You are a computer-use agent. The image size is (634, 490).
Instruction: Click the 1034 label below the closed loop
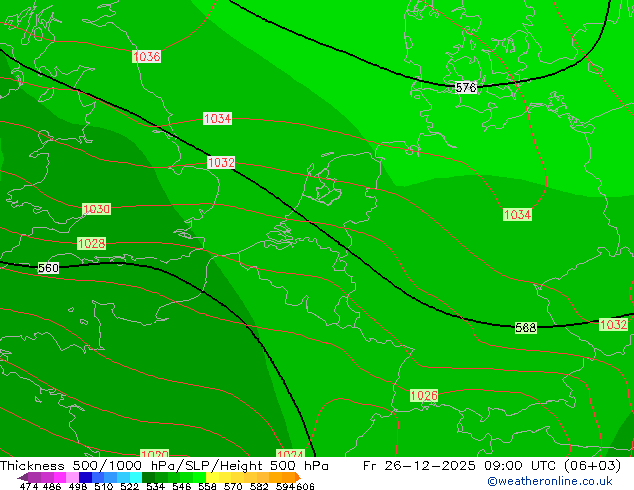(x=518, y=214)
